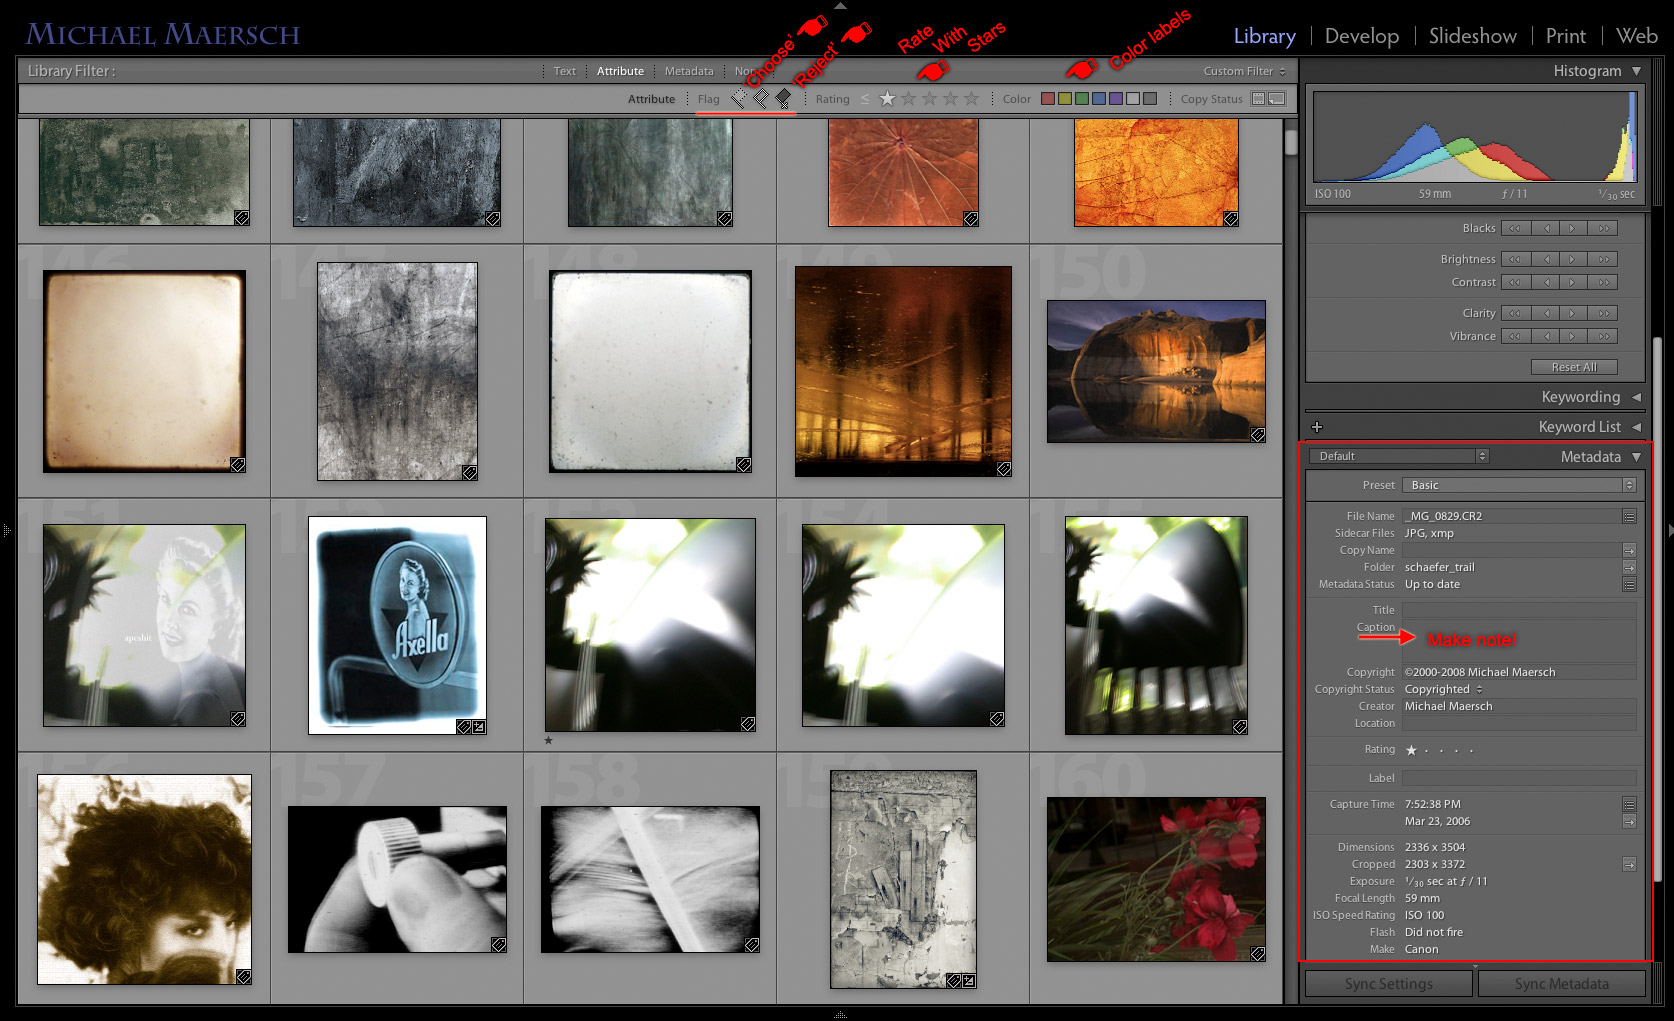Toggle the Flag filter section on
Screen dimensions: 1674x1021
[709, 98]
